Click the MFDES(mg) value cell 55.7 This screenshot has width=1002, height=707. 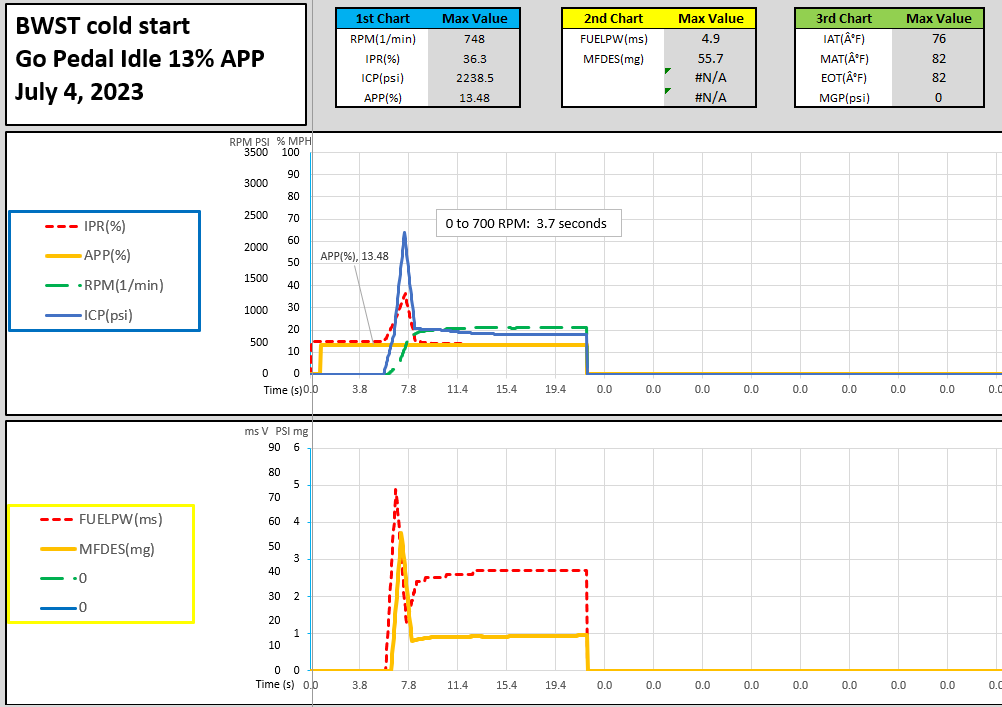coord(711,58)
